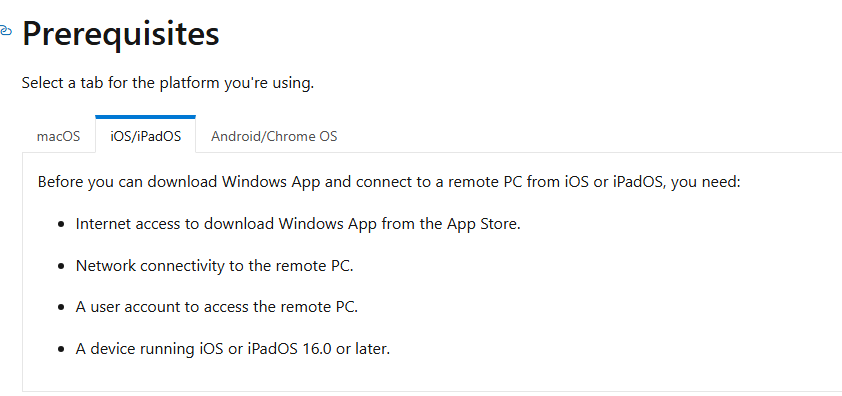Click the 'A user account to access' line

pyautogui.click(x=216, y=307)
